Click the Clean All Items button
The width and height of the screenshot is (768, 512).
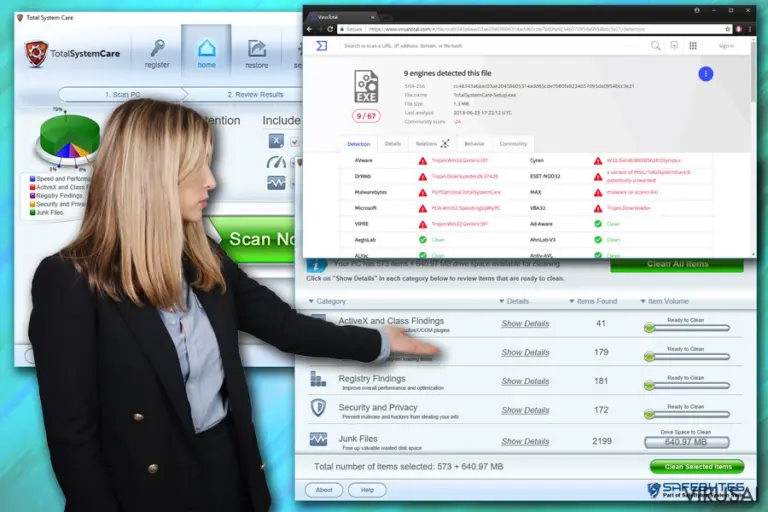677,264
